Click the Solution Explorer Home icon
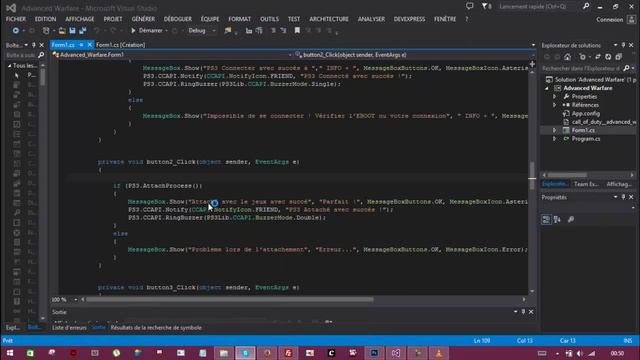The width and height of the screenshot is (640, 360). click(x=567, y=57)
